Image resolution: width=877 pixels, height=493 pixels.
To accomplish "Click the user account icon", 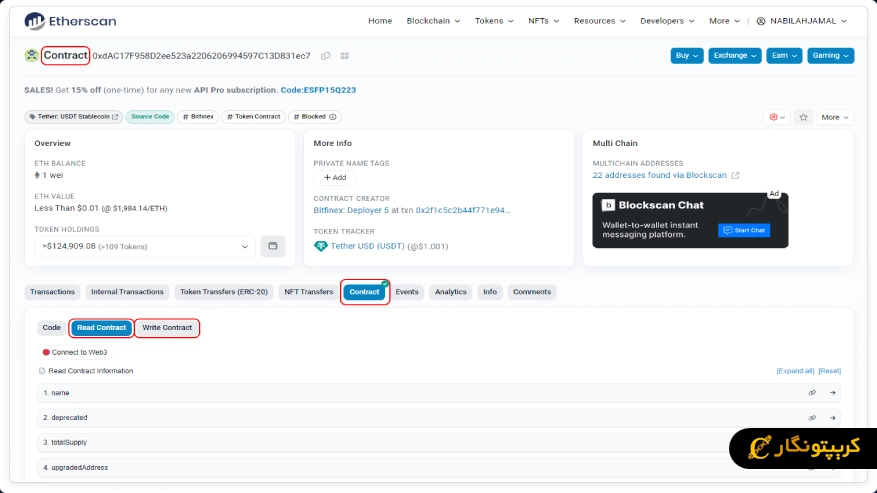I will coord(761,21).
